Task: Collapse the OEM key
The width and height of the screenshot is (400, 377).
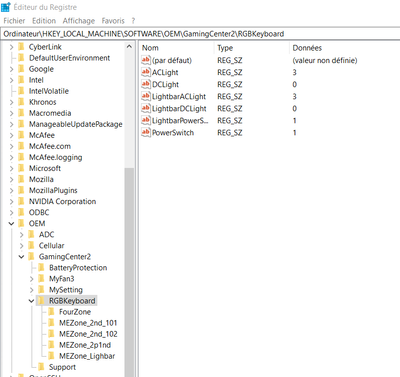Action: coord(11,223)
